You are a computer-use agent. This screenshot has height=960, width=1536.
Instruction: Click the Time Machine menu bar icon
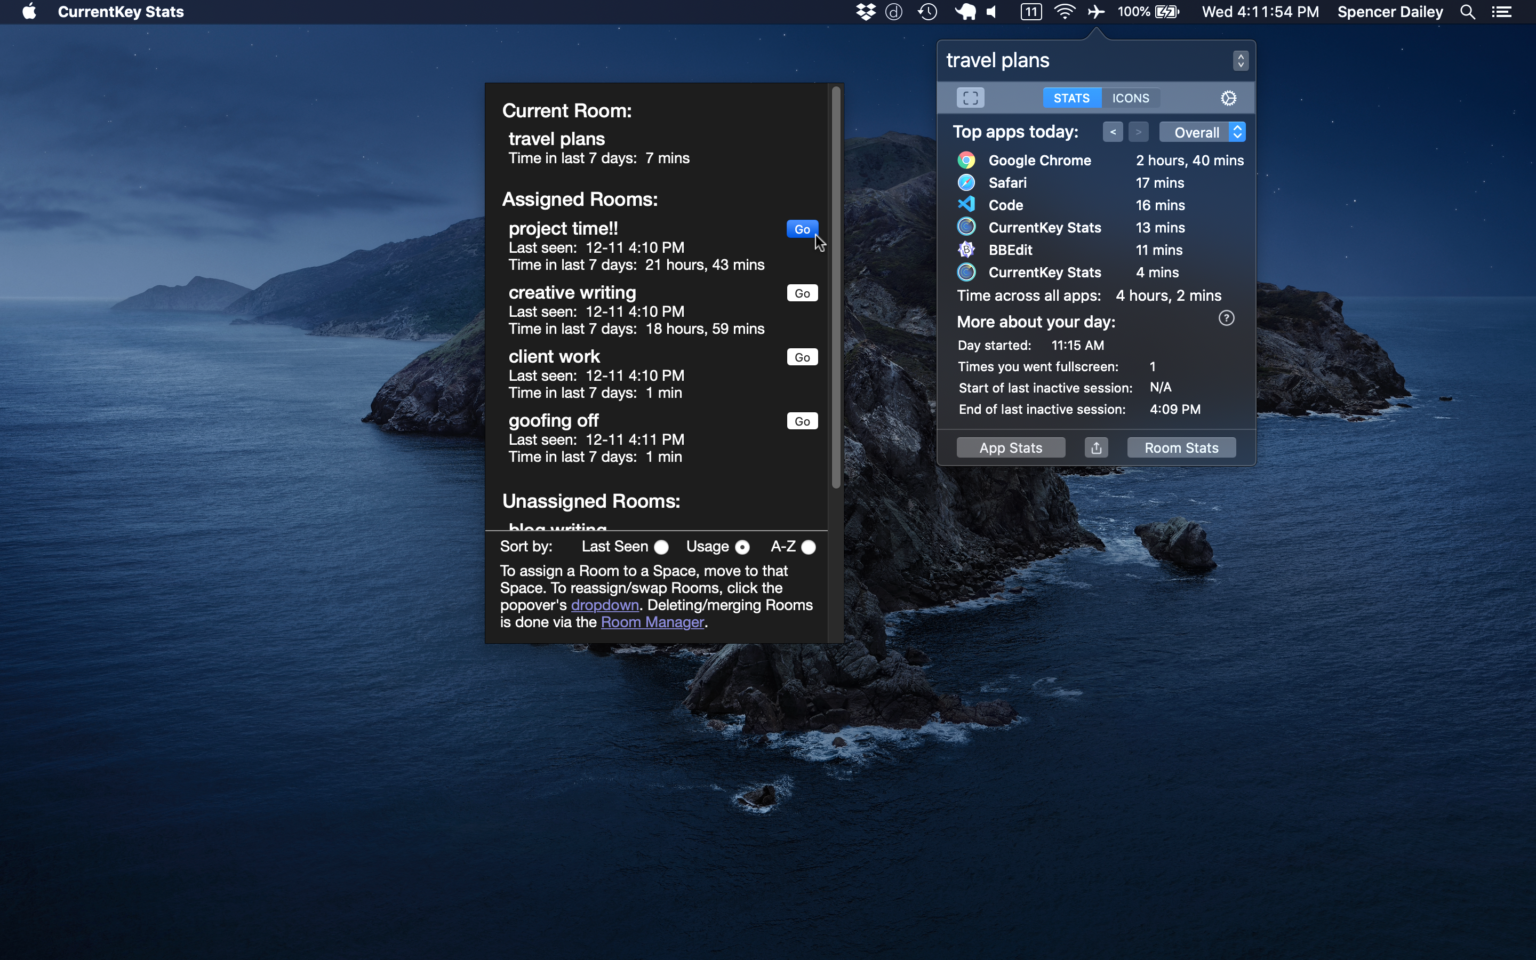point(928,12)
